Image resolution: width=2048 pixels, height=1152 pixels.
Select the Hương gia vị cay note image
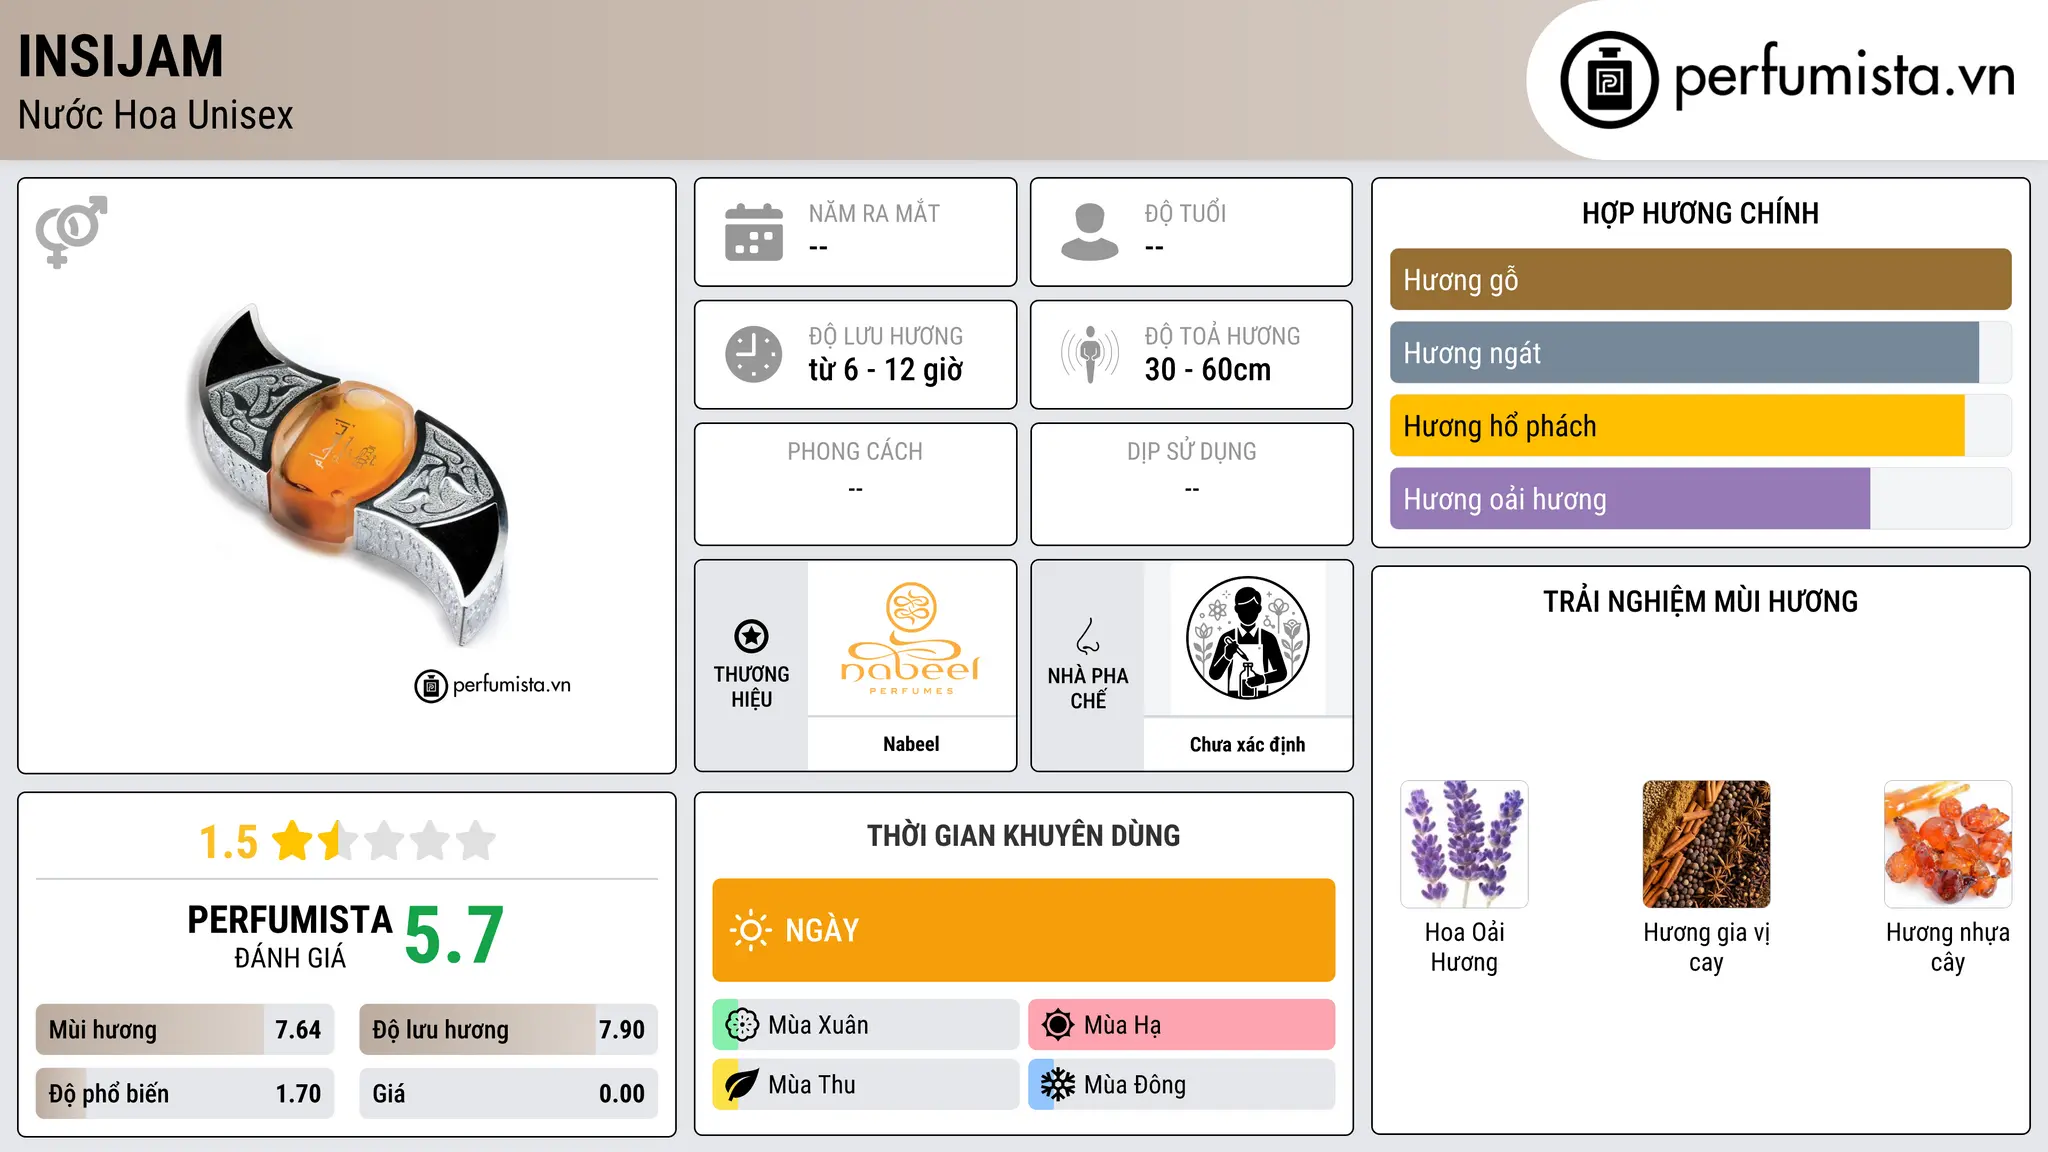(x=1706, y=844)
